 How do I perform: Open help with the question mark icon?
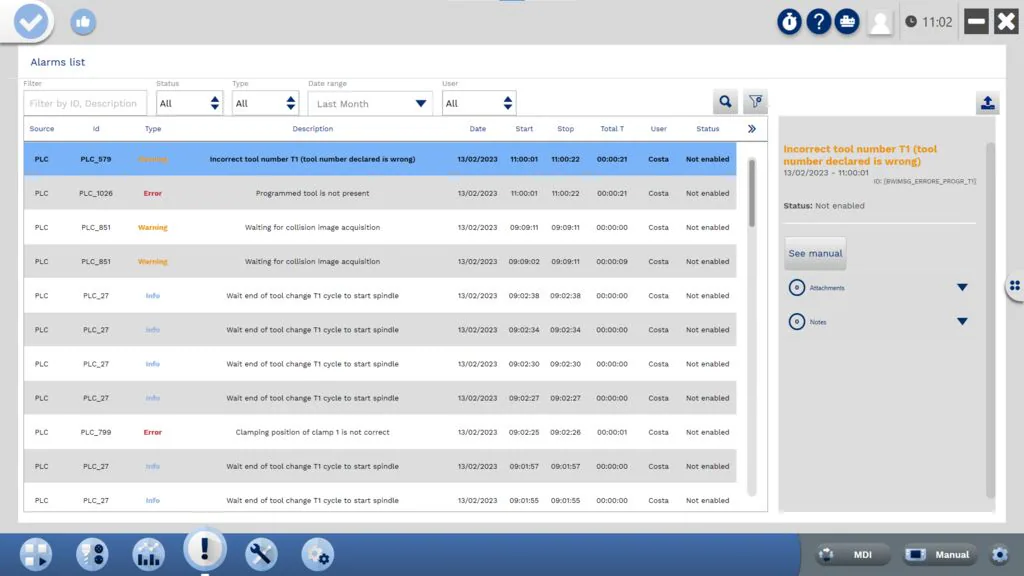(818, 21)
